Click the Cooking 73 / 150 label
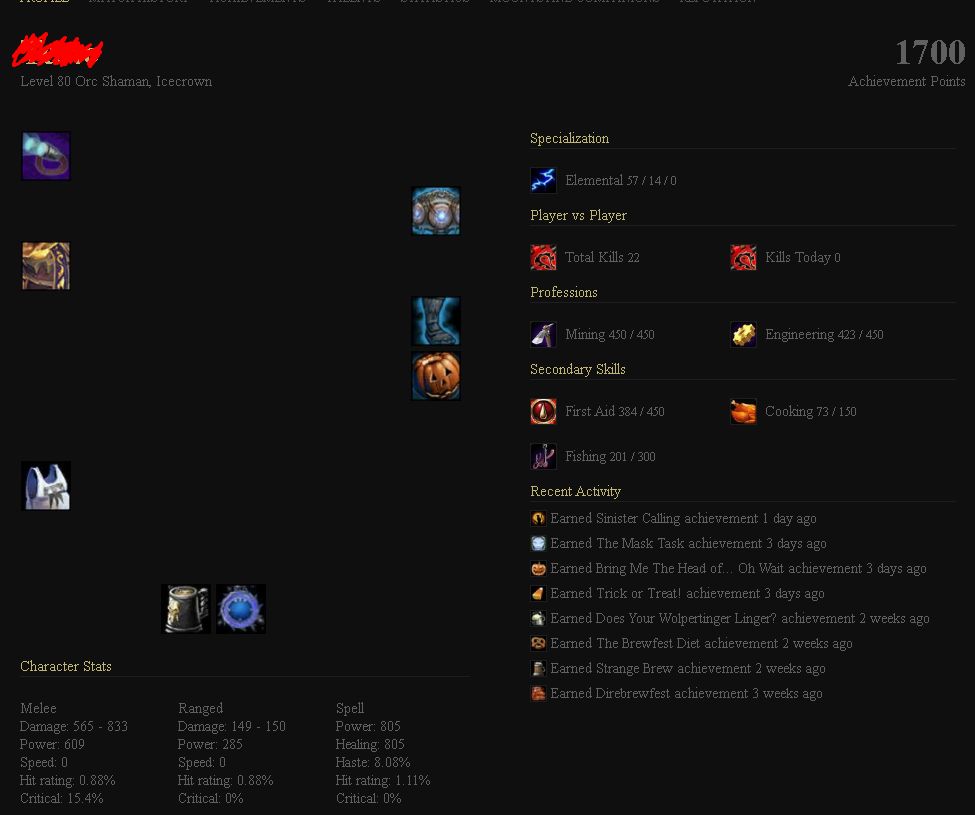The height and width of the screenshot is (815, 975). click(x=810, y=412)
